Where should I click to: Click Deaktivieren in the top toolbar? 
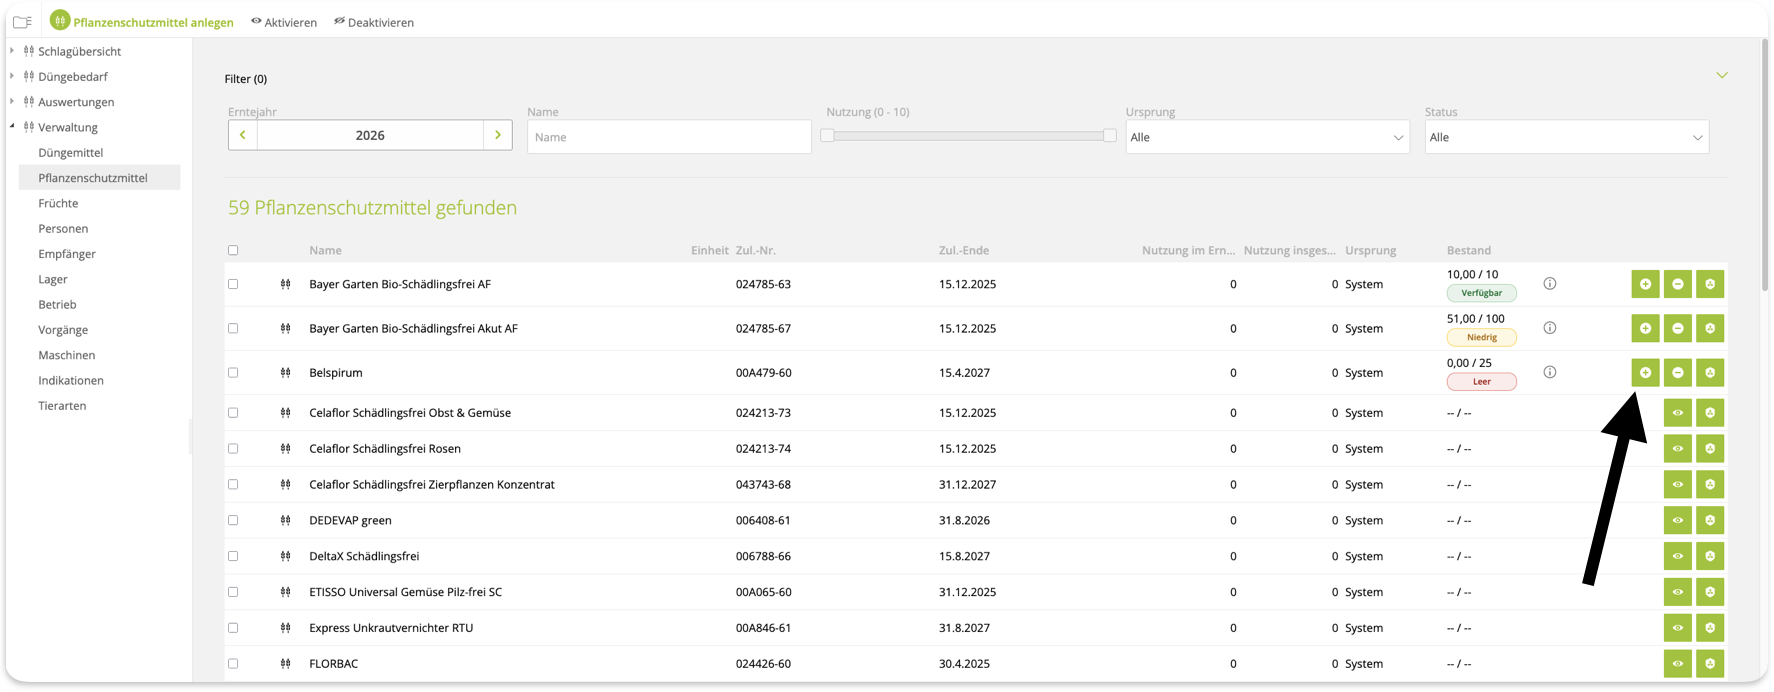(374, 22)
